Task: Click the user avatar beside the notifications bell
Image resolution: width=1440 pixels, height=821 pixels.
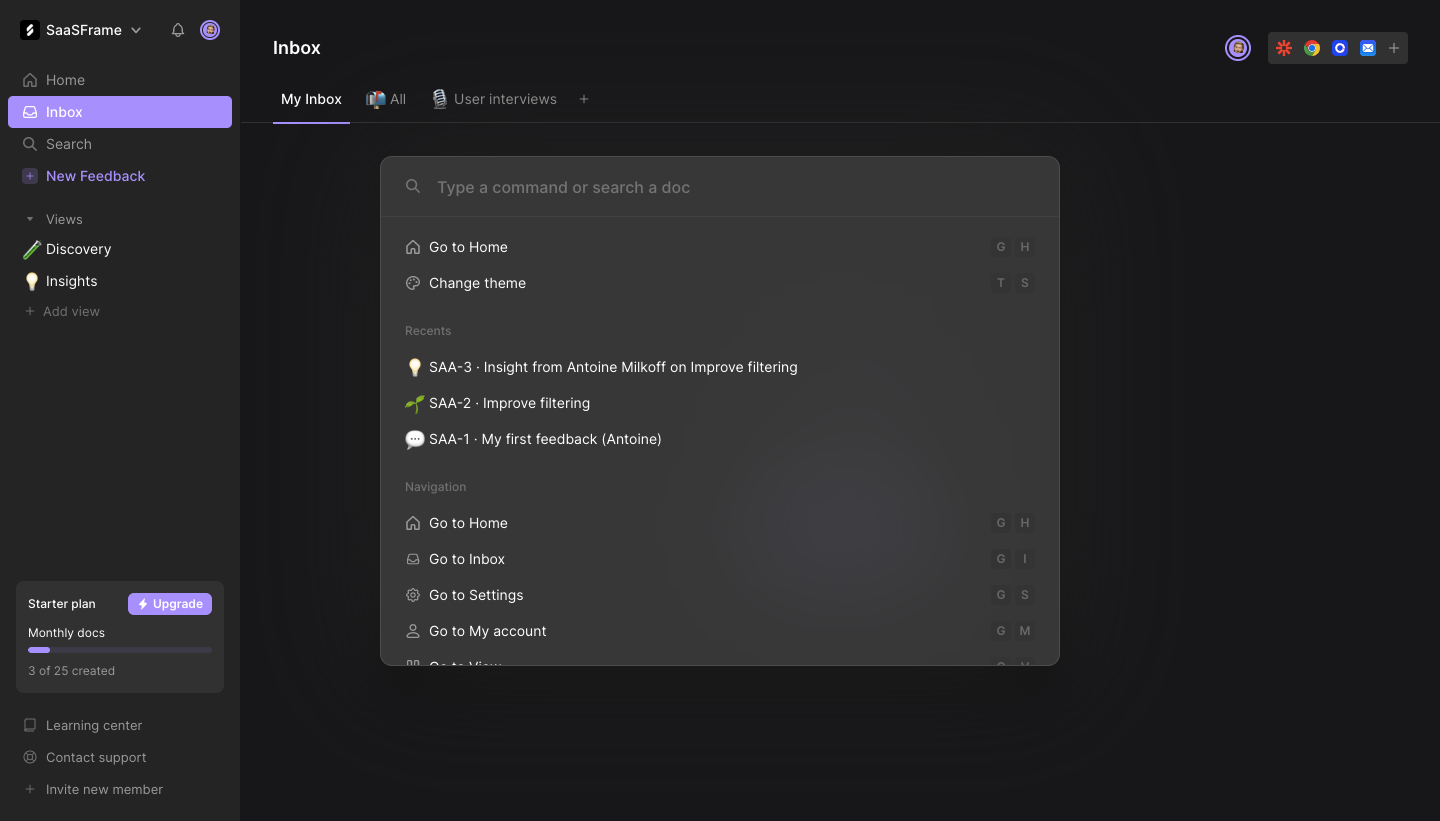Action: point(210,30)
